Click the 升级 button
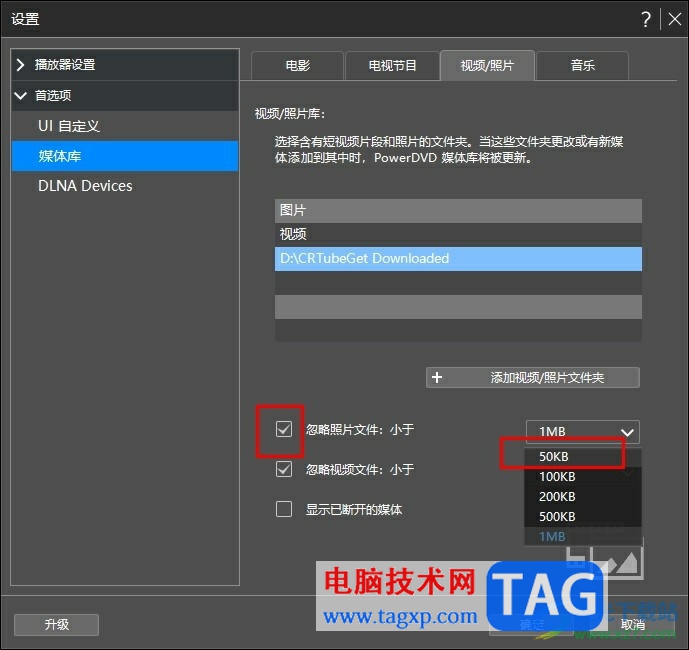Viewport: 689px width, 650px height. 56,625
